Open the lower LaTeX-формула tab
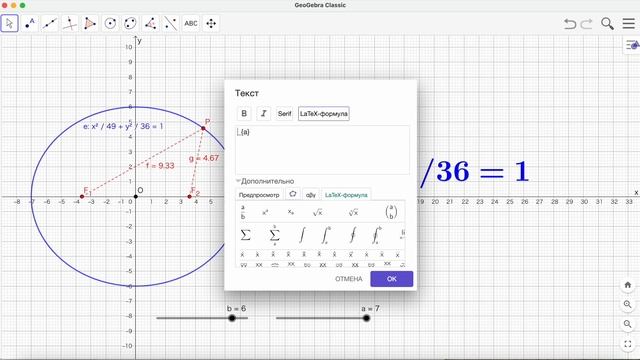Screen dimensions: 640x360 (x=346, y=195)
